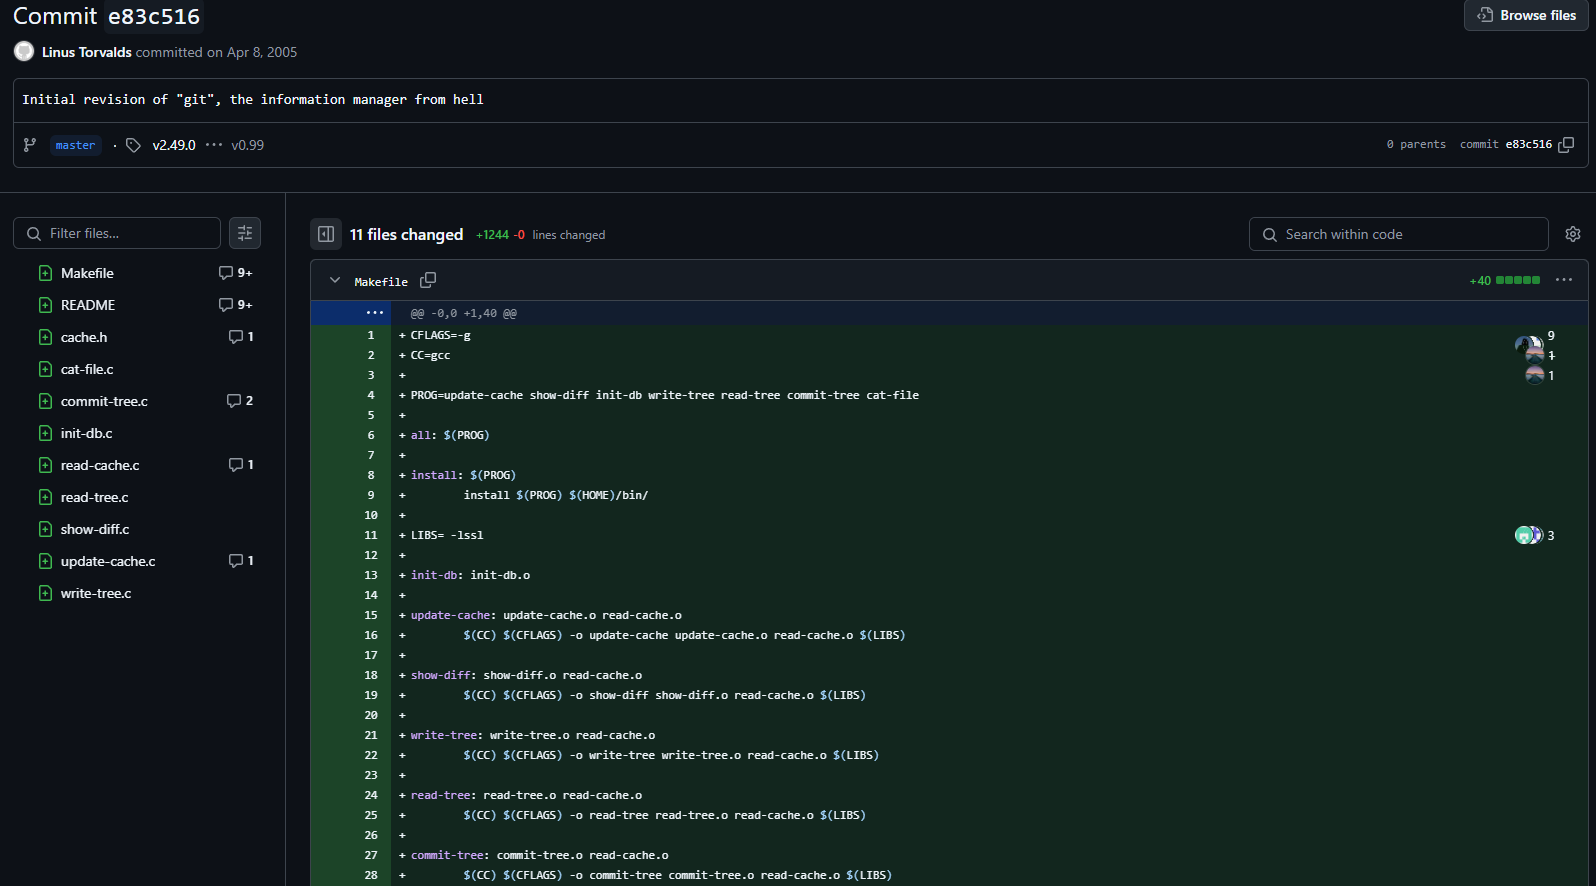Open the v0.99 tag link
The height and width of the screenshot is (886, 1596).
[248, 145]
